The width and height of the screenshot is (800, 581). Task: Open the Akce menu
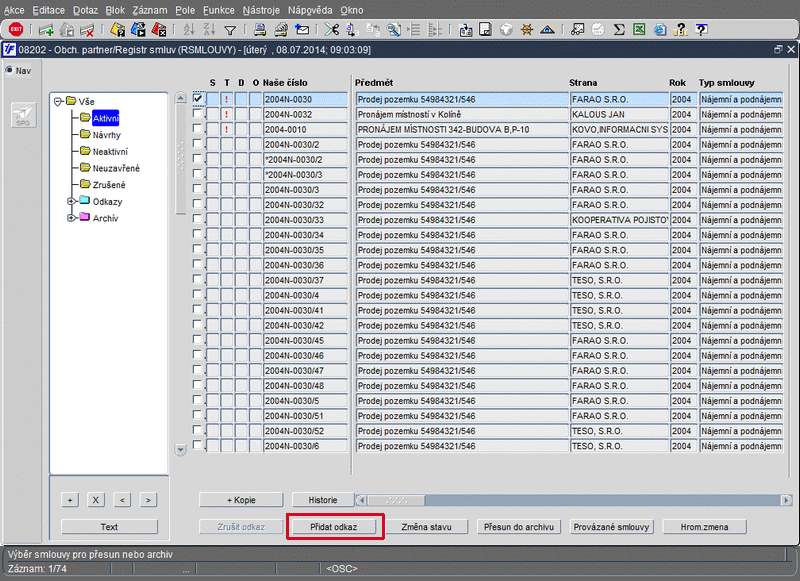click(14, 10)
